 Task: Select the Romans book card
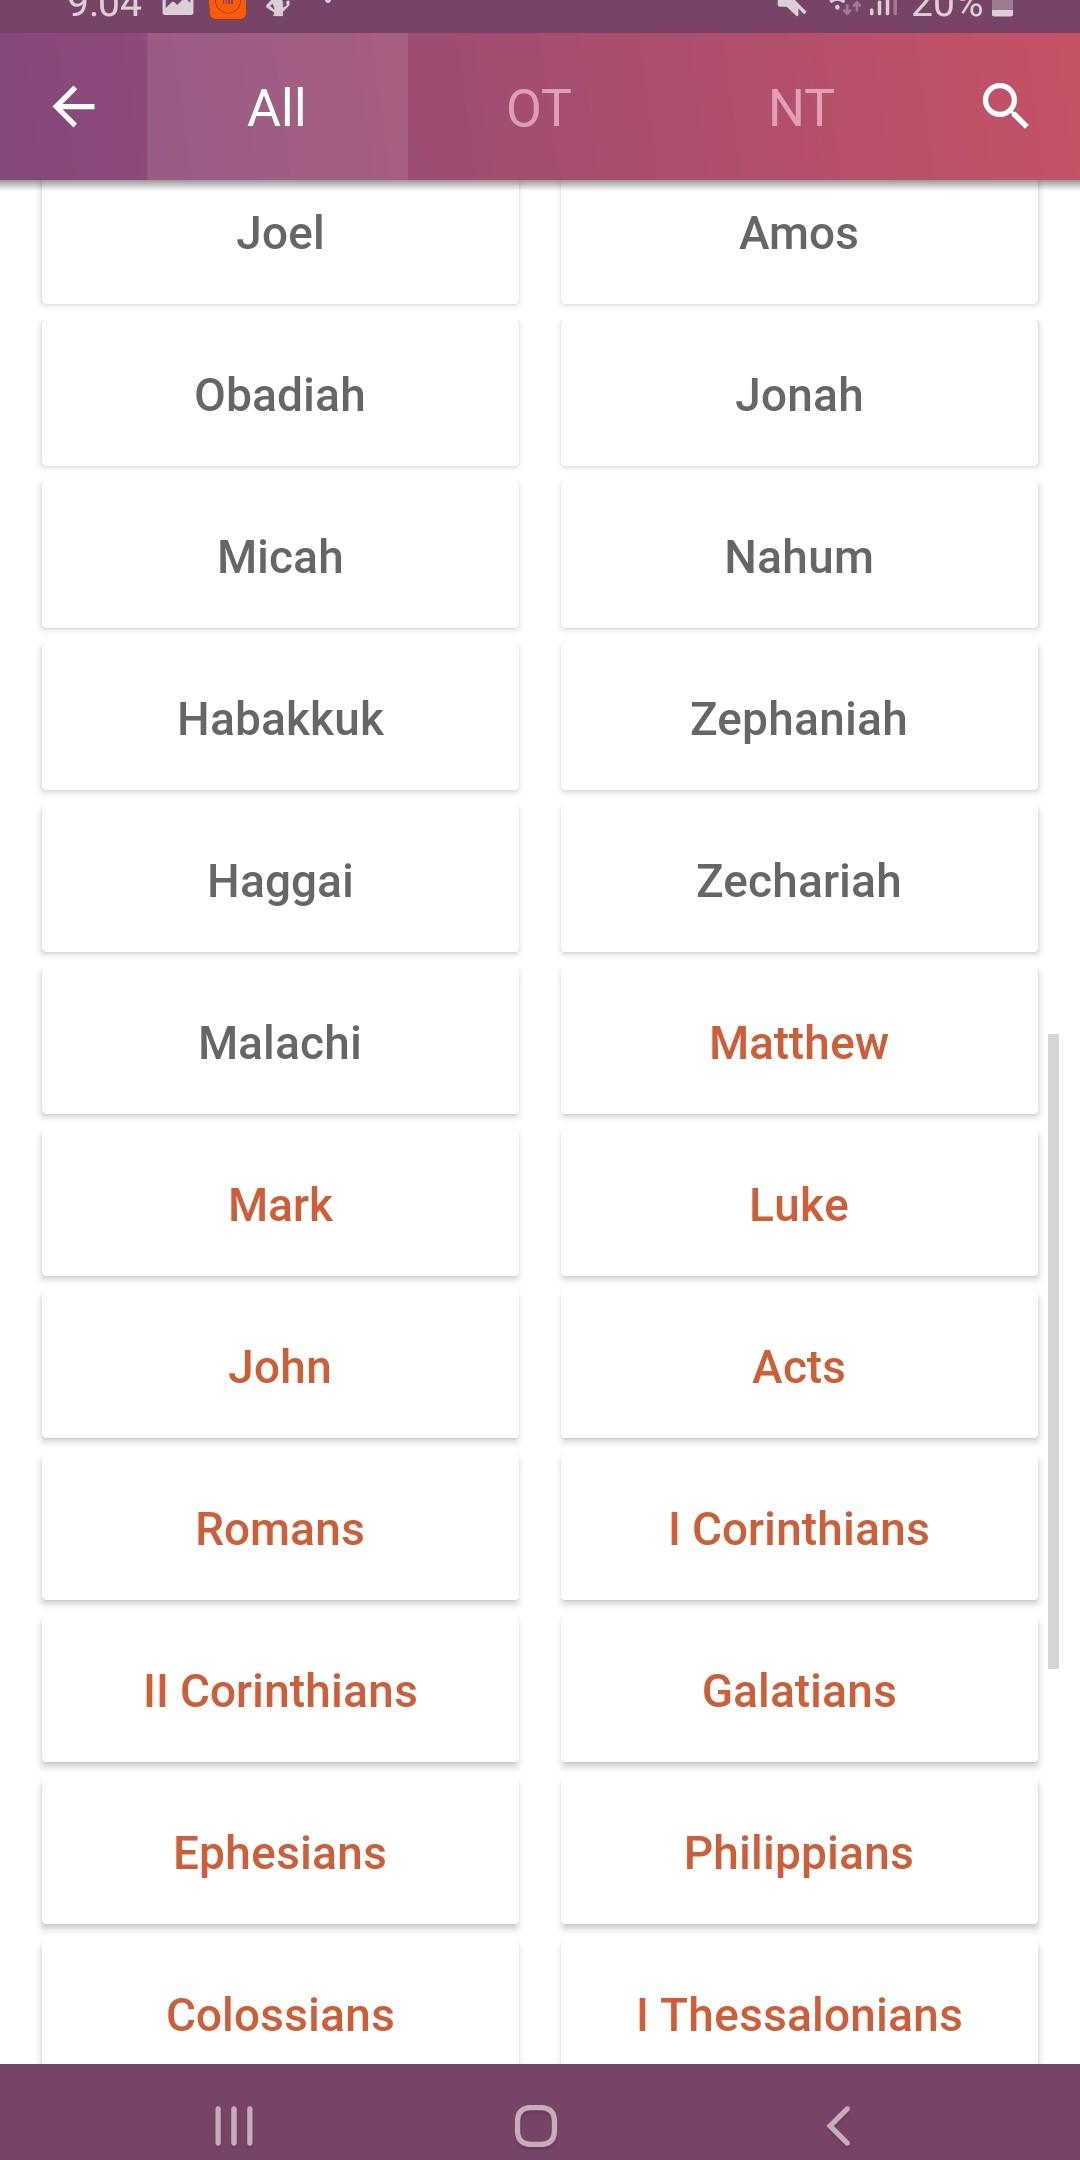[x=280, y=1528]
